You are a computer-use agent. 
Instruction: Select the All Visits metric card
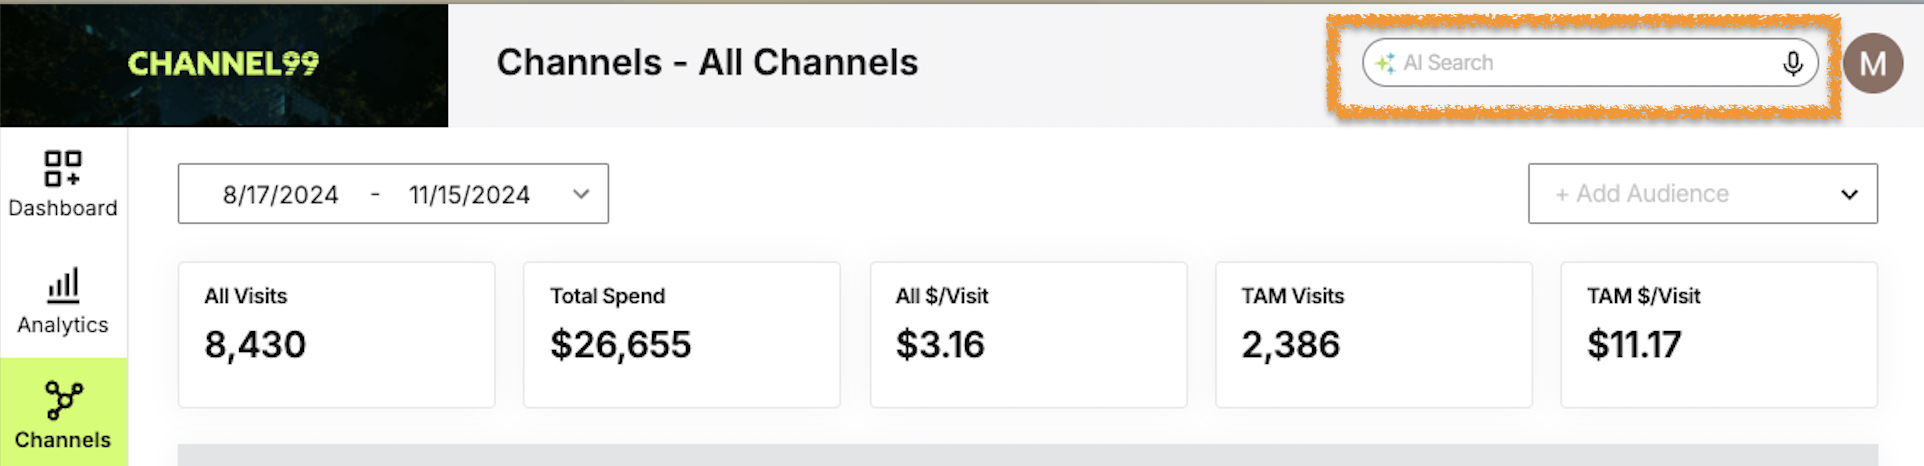pos(337,335)
